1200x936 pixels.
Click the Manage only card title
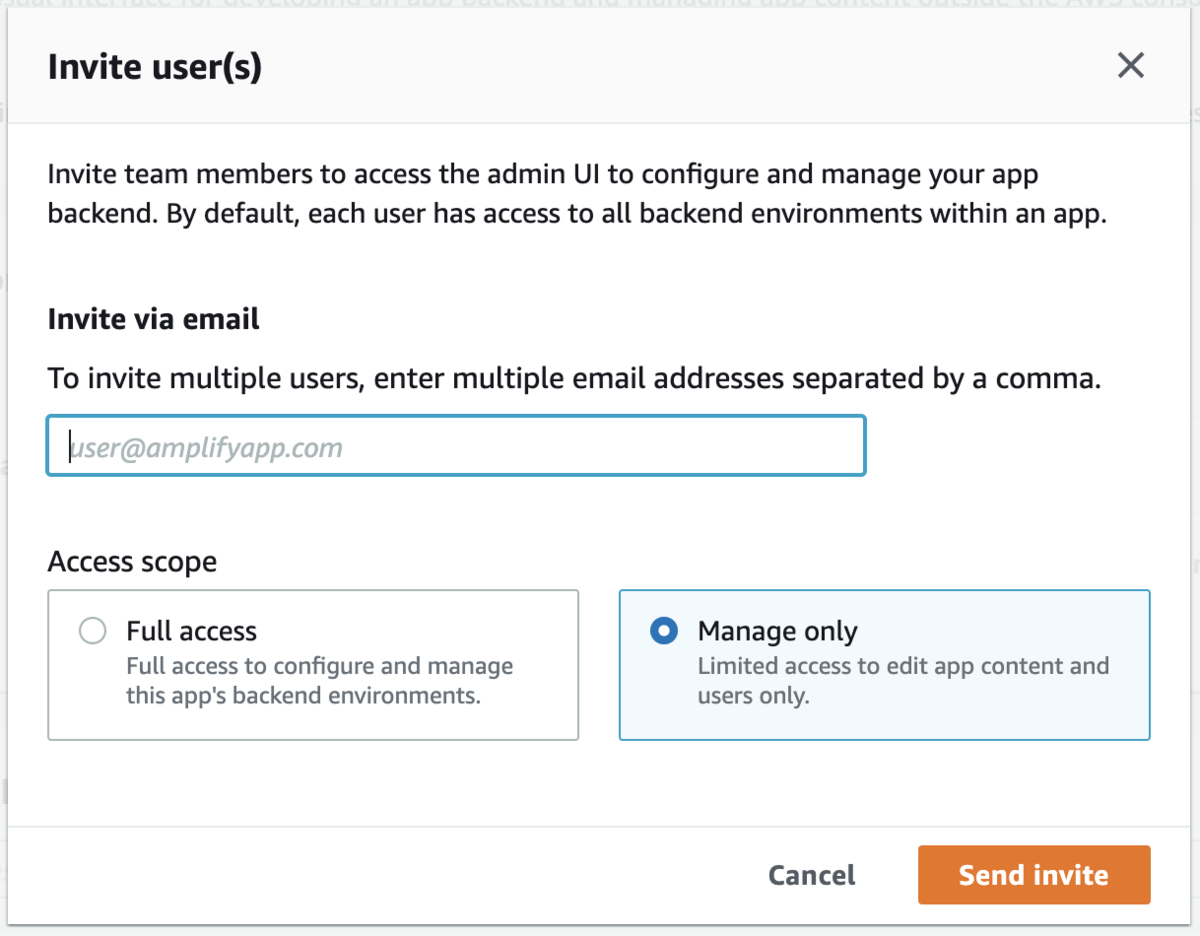coord(777,631)
